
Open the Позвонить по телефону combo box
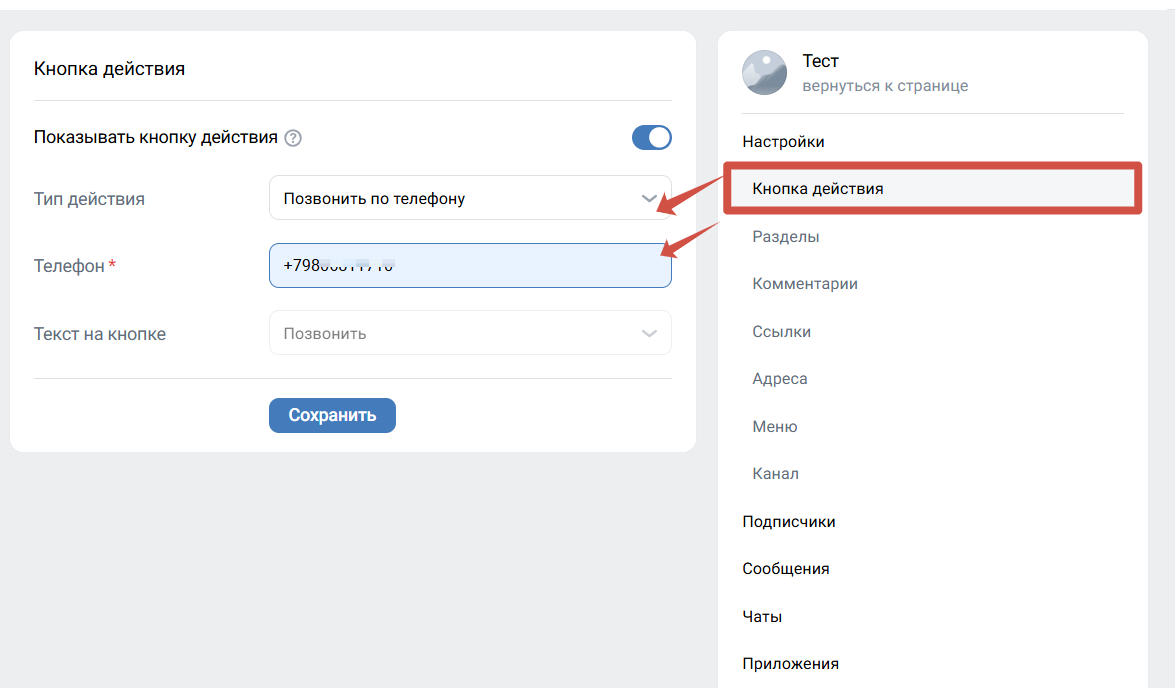[470, 198]
